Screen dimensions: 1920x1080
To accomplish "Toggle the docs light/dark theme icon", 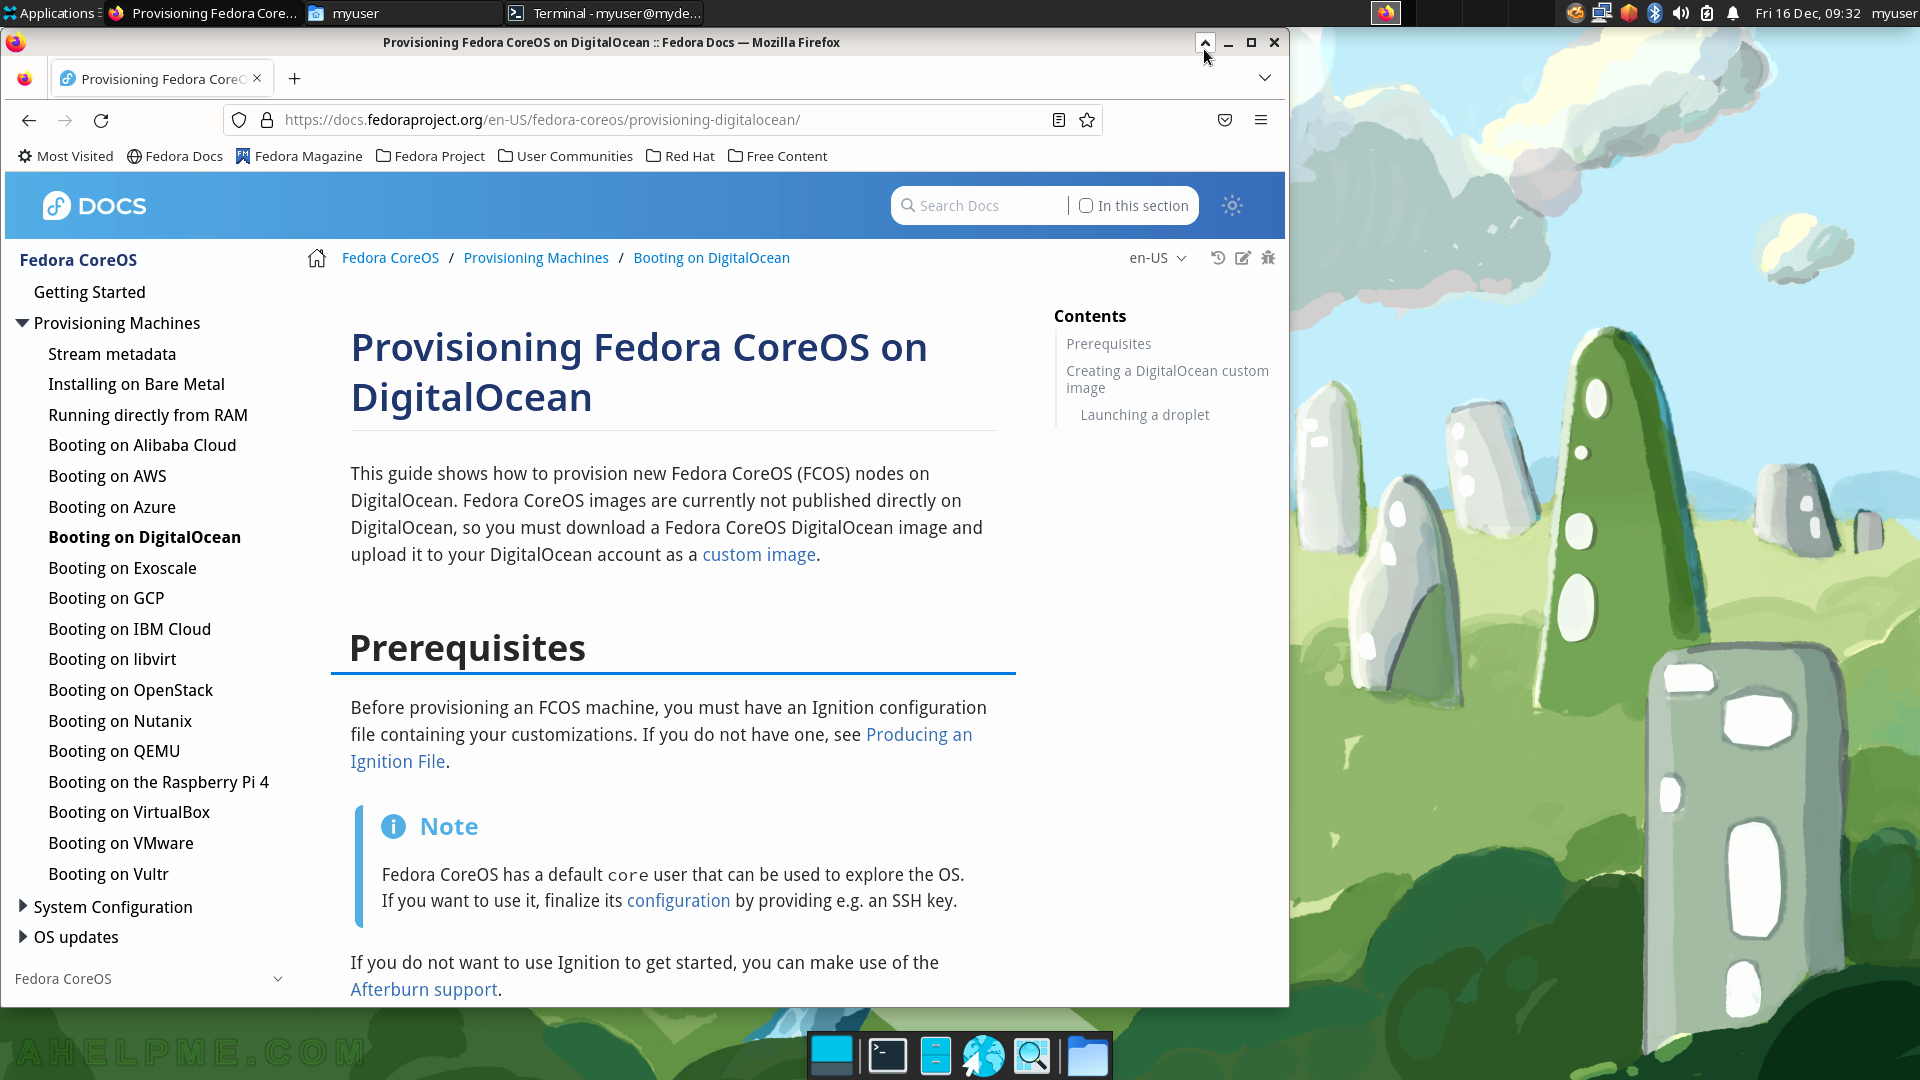I will coord(1232,205).
